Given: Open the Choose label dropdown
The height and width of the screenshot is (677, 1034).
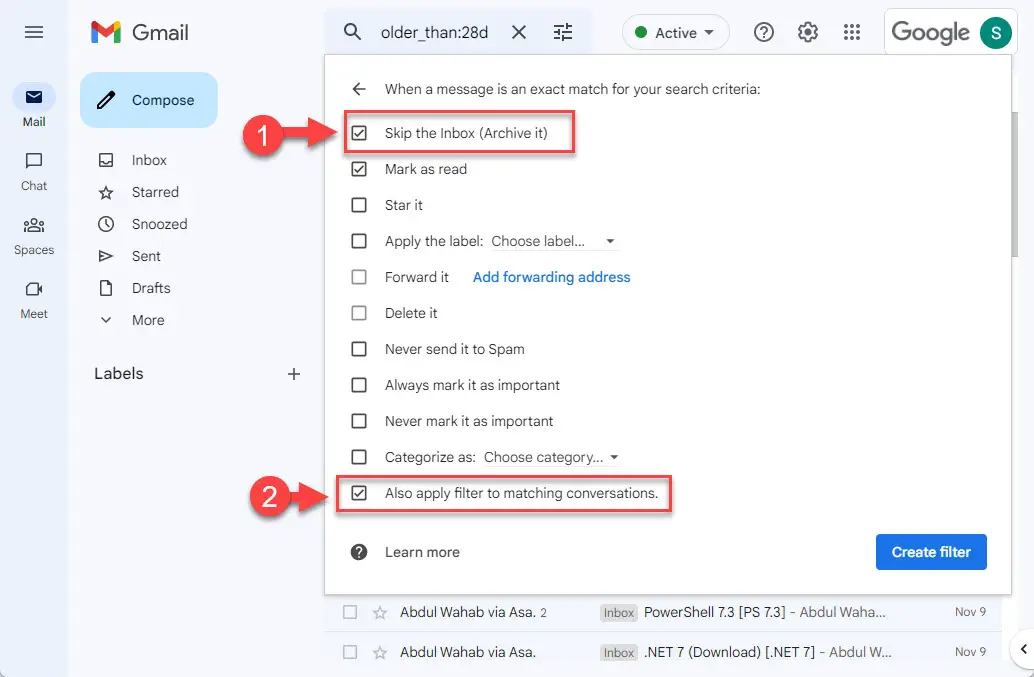Looking at the screenshot, I should coord(553,241).
